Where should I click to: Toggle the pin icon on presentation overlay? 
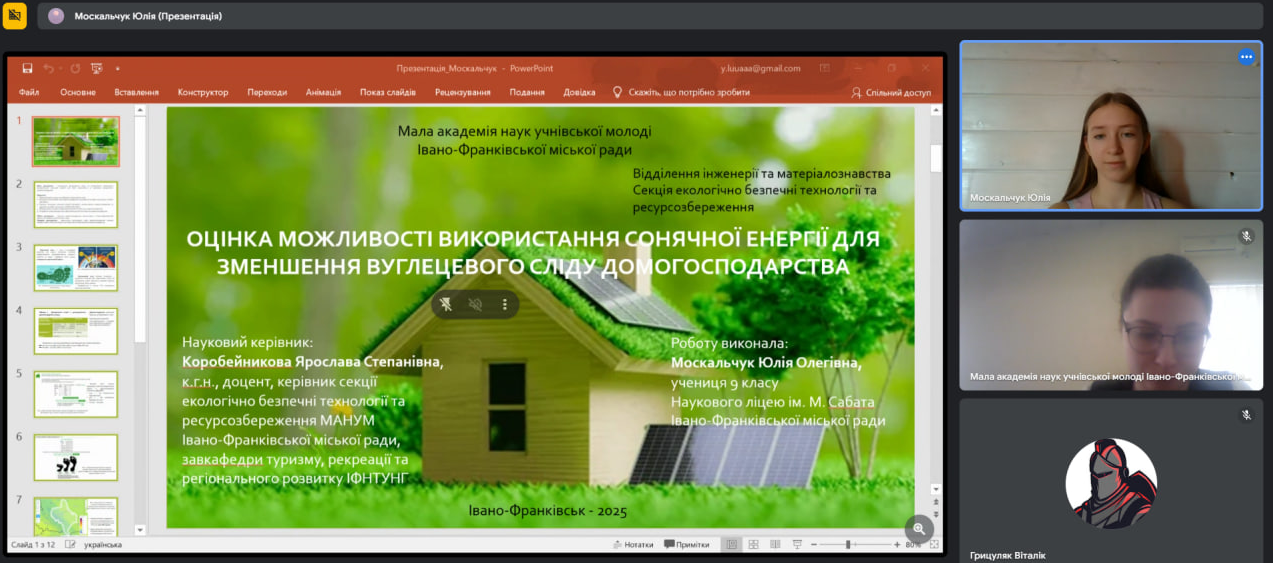(446, 304)
